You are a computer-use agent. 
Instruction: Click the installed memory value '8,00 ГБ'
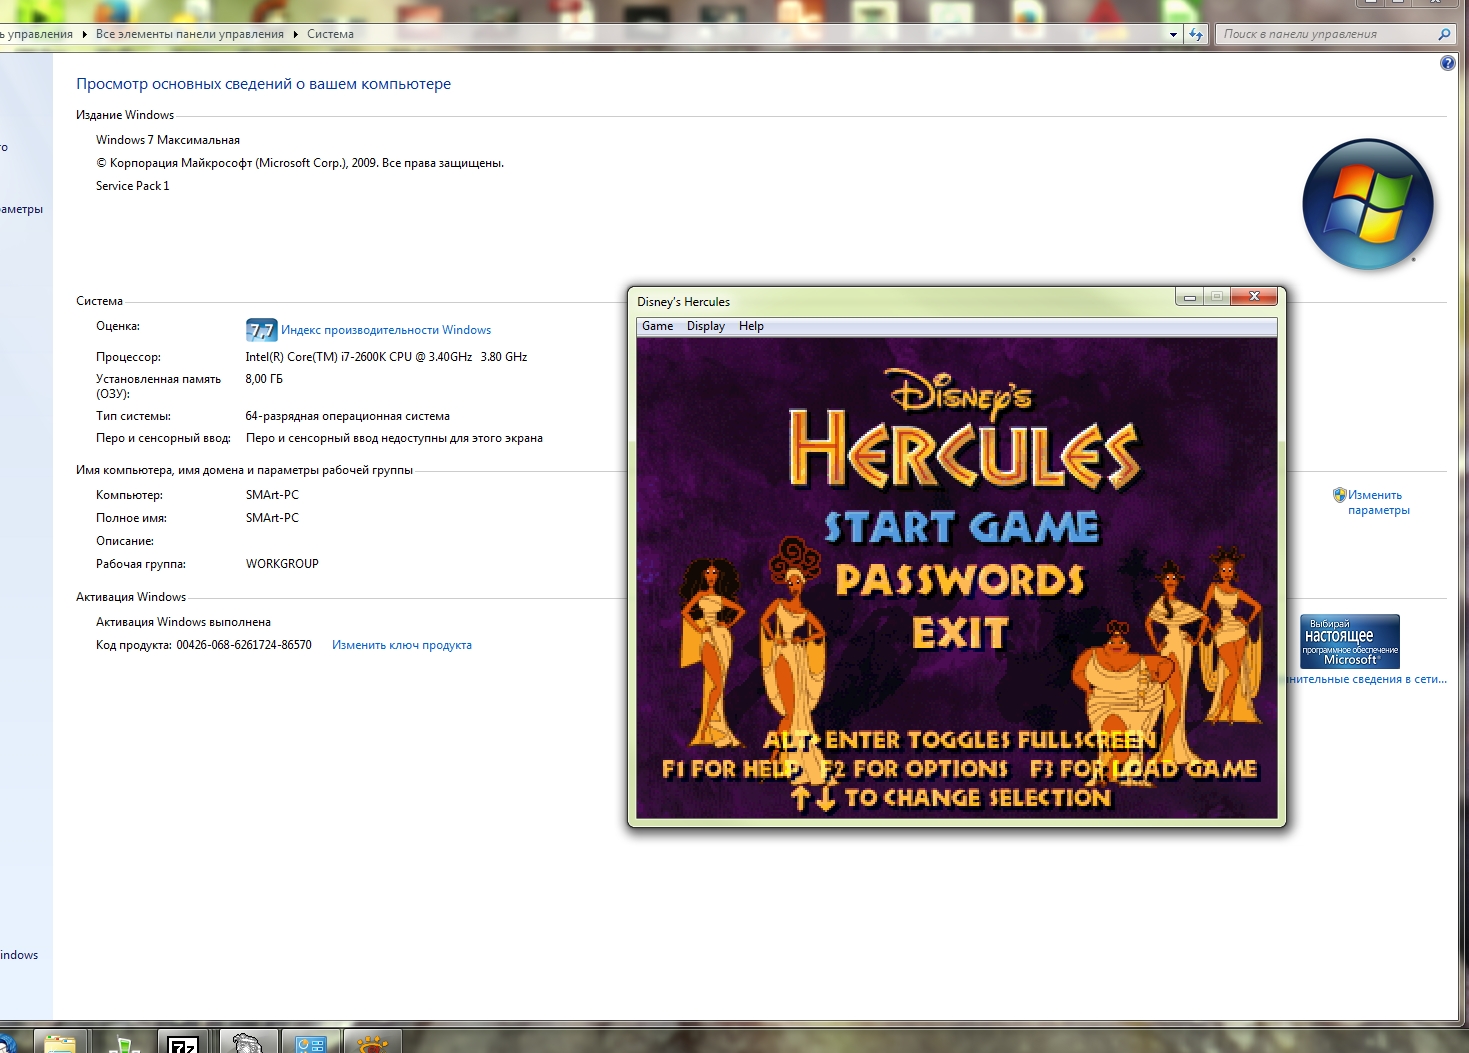tap(264, 379)
